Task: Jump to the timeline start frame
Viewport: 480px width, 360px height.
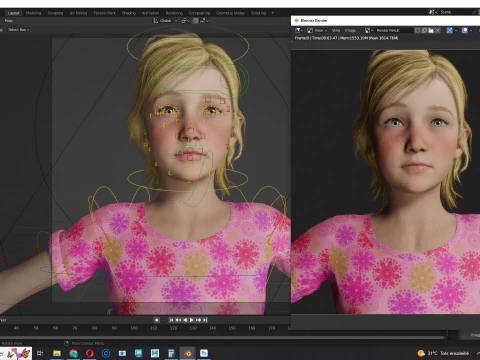Action: coord(171,320)
